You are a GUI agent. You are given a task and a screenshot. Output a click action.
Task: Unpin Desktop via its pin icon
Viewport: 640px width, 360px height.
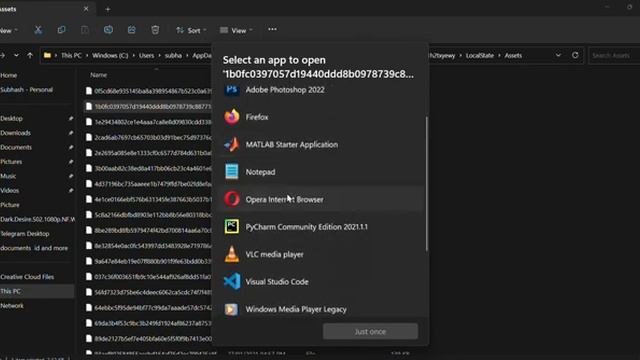point(71,118)
